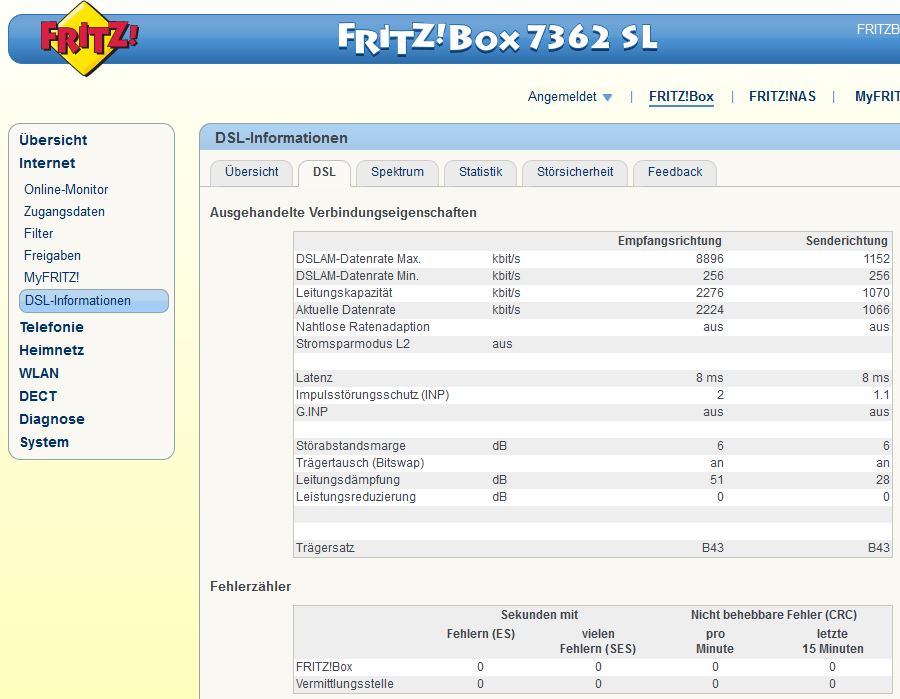Select Übersicht in the sidebar menu
Viewport: 900px width, 699px height.
pyautogui.click(x=53, y=140)
